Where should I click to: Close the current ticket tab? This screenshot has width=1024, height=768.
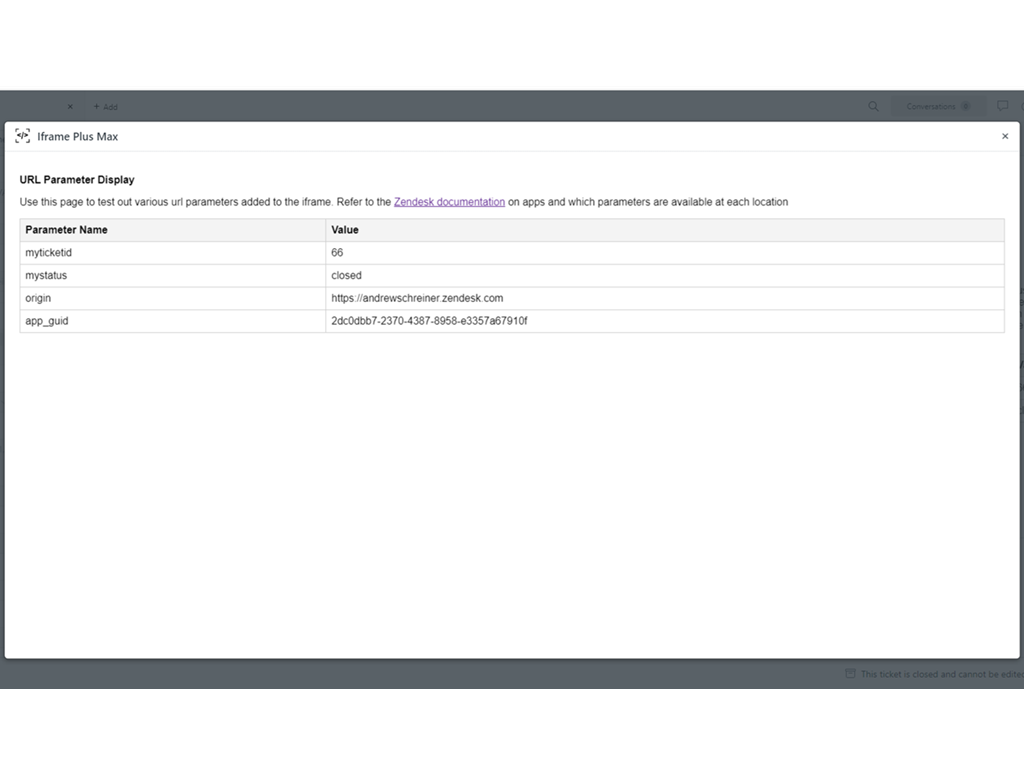tap(70, 107)
